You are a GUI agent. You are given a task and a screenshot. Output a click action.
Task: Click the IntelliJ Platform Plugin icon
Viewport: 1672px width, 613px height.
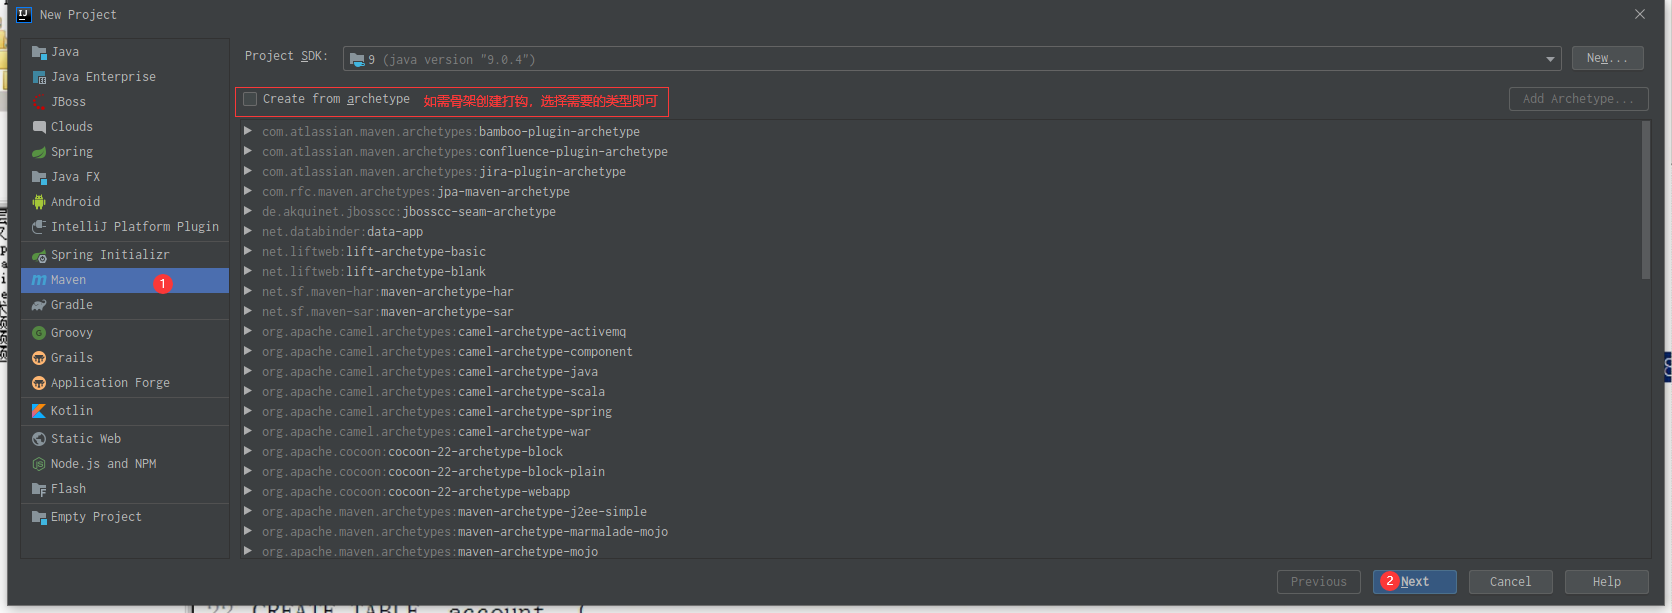(x=39, y=227)
